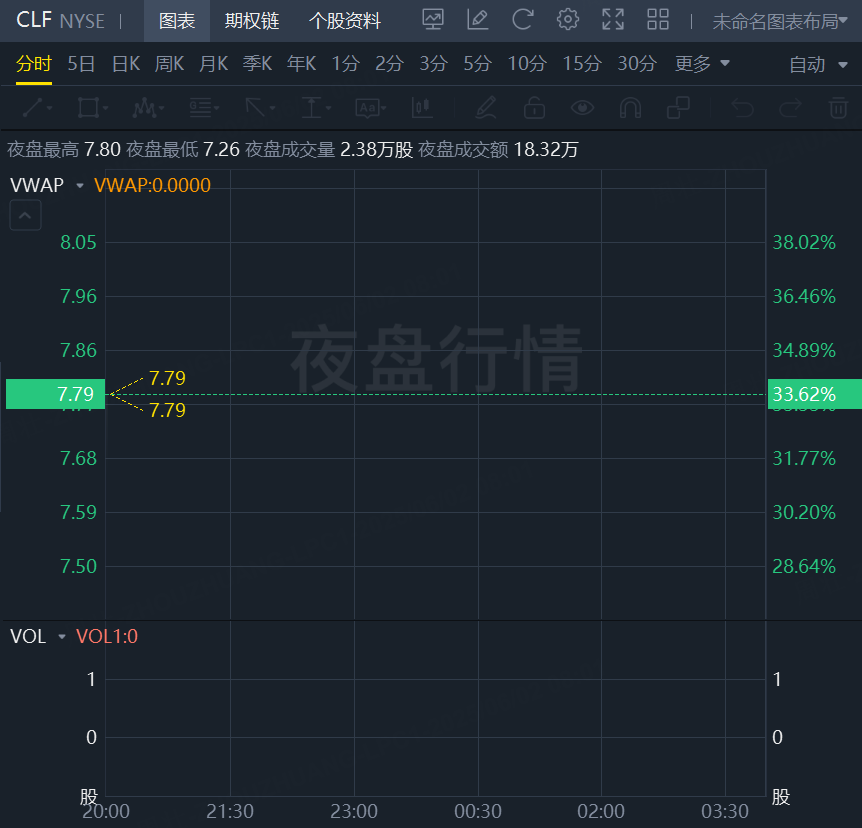The width and height of the screenshot is (862, 828).
Task: Select the 分时 timeframe
Action: tap(34, 64)
